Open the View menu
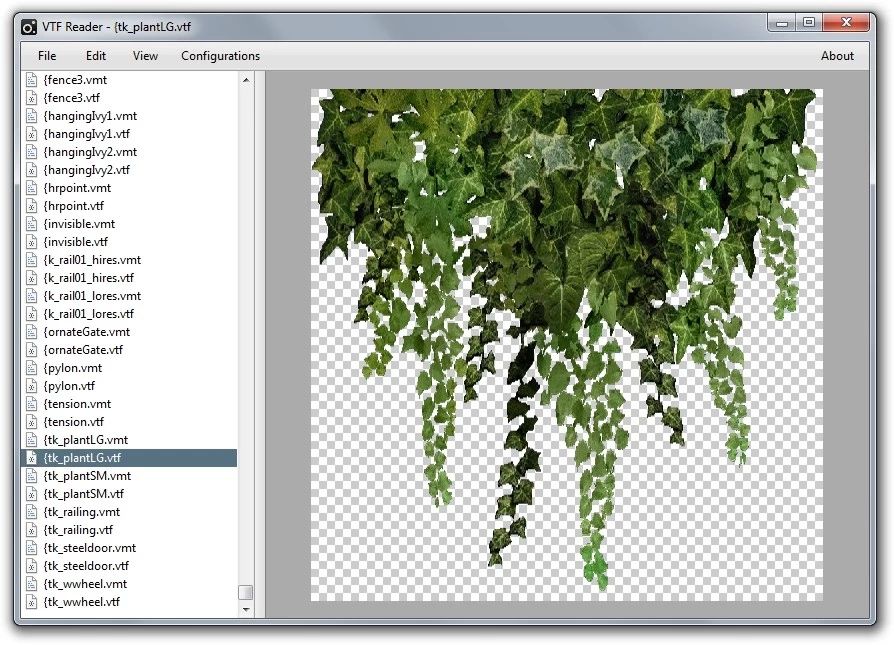The width and height of the screenshot is (894, 645). pyautogui.click(x=145, y=56)
